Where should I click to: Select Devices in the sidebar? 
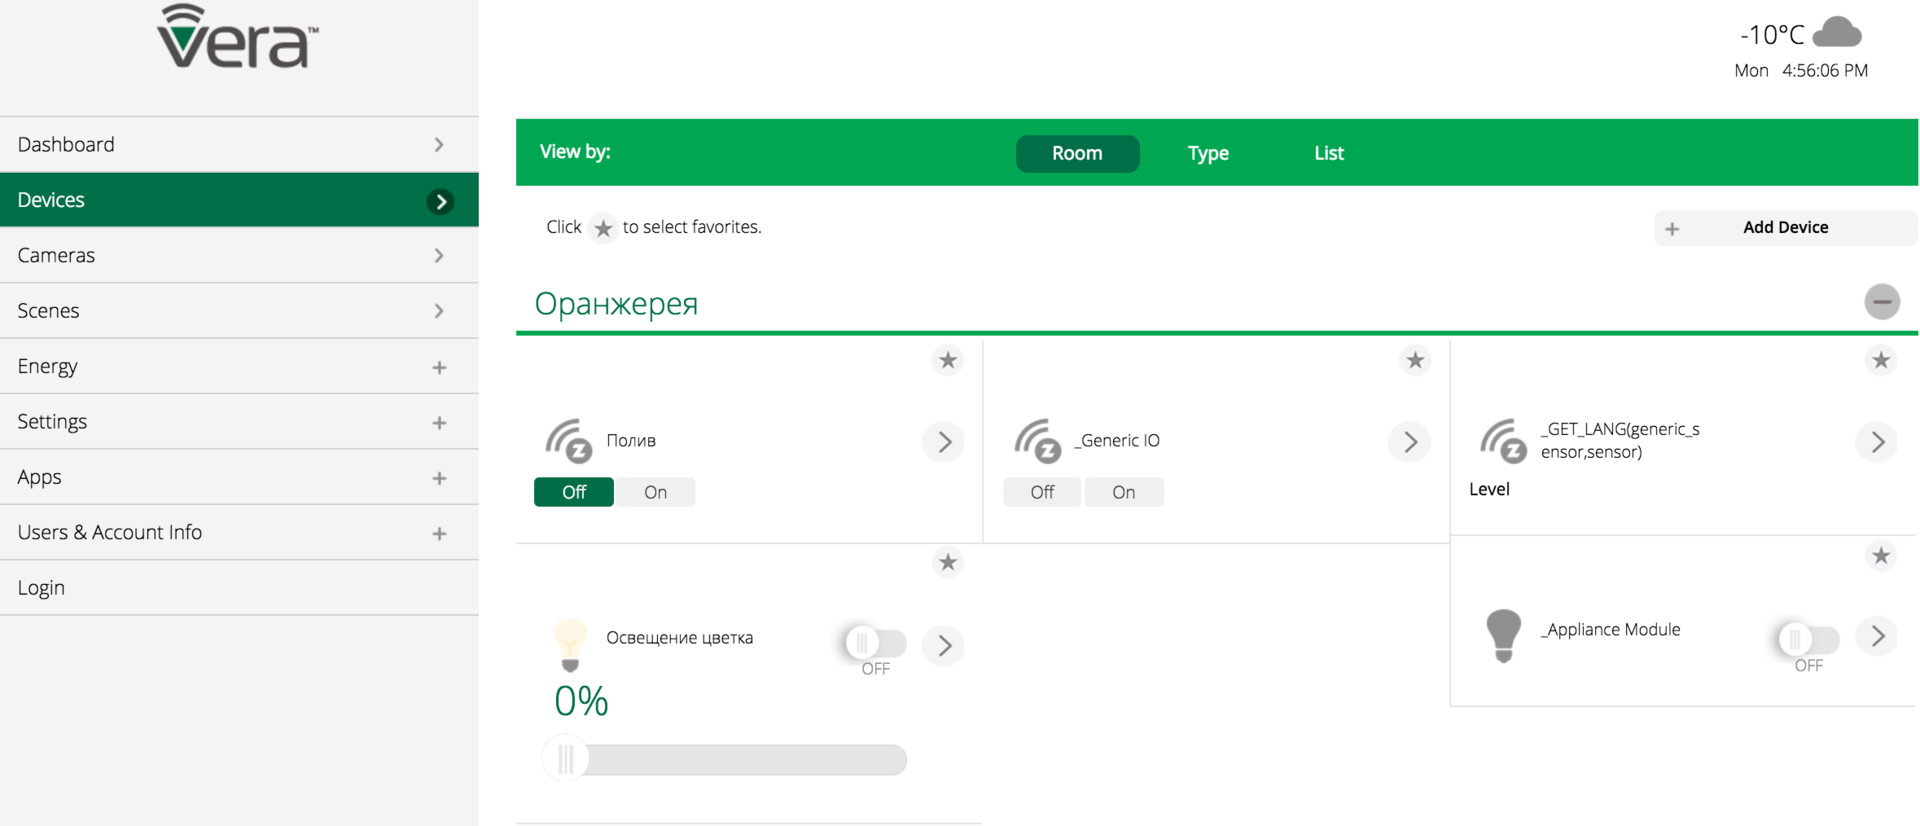click(239, 200)
